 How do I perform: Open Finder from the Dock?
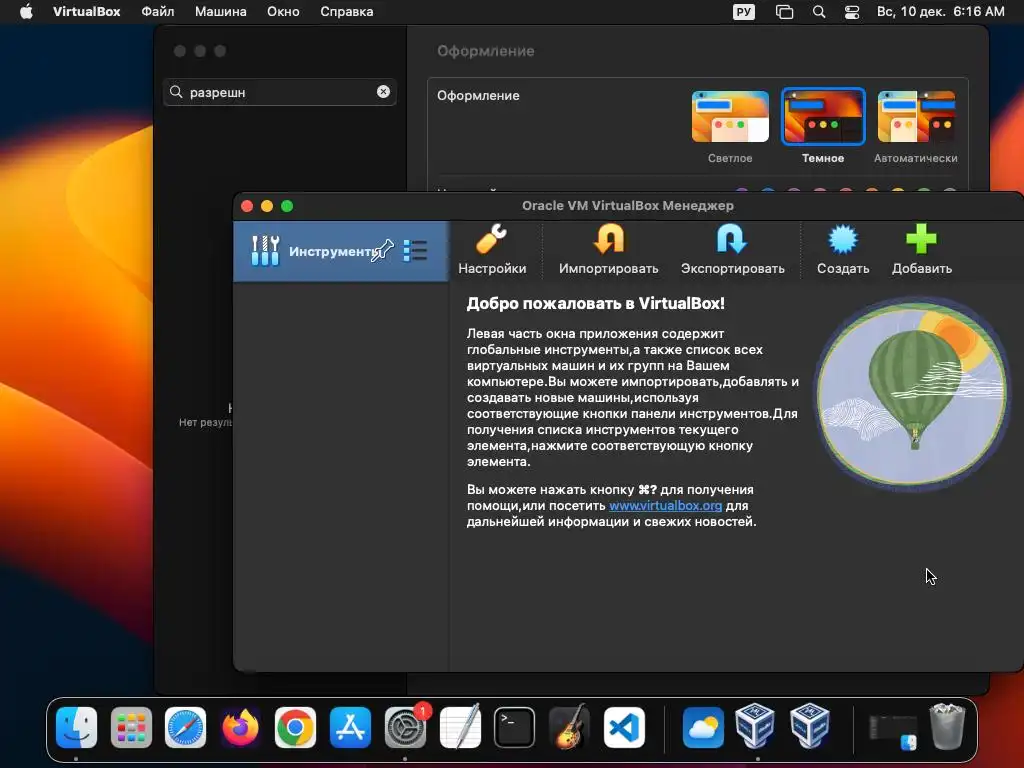76,727
